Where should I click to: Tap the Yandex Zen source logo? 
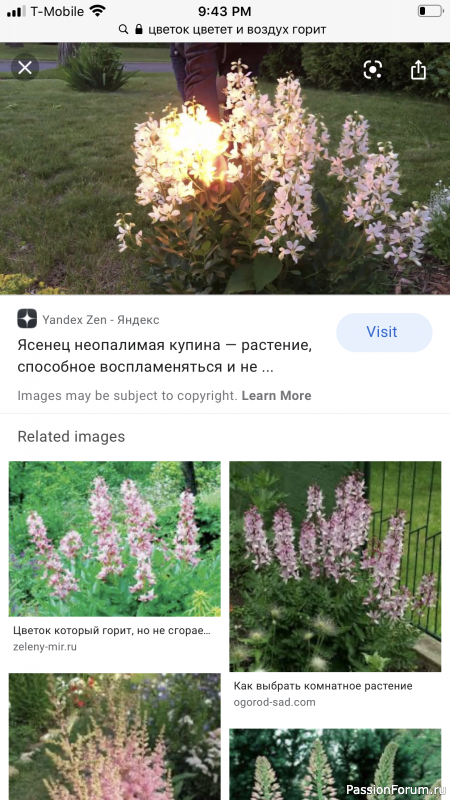click(x=27, y=318)
